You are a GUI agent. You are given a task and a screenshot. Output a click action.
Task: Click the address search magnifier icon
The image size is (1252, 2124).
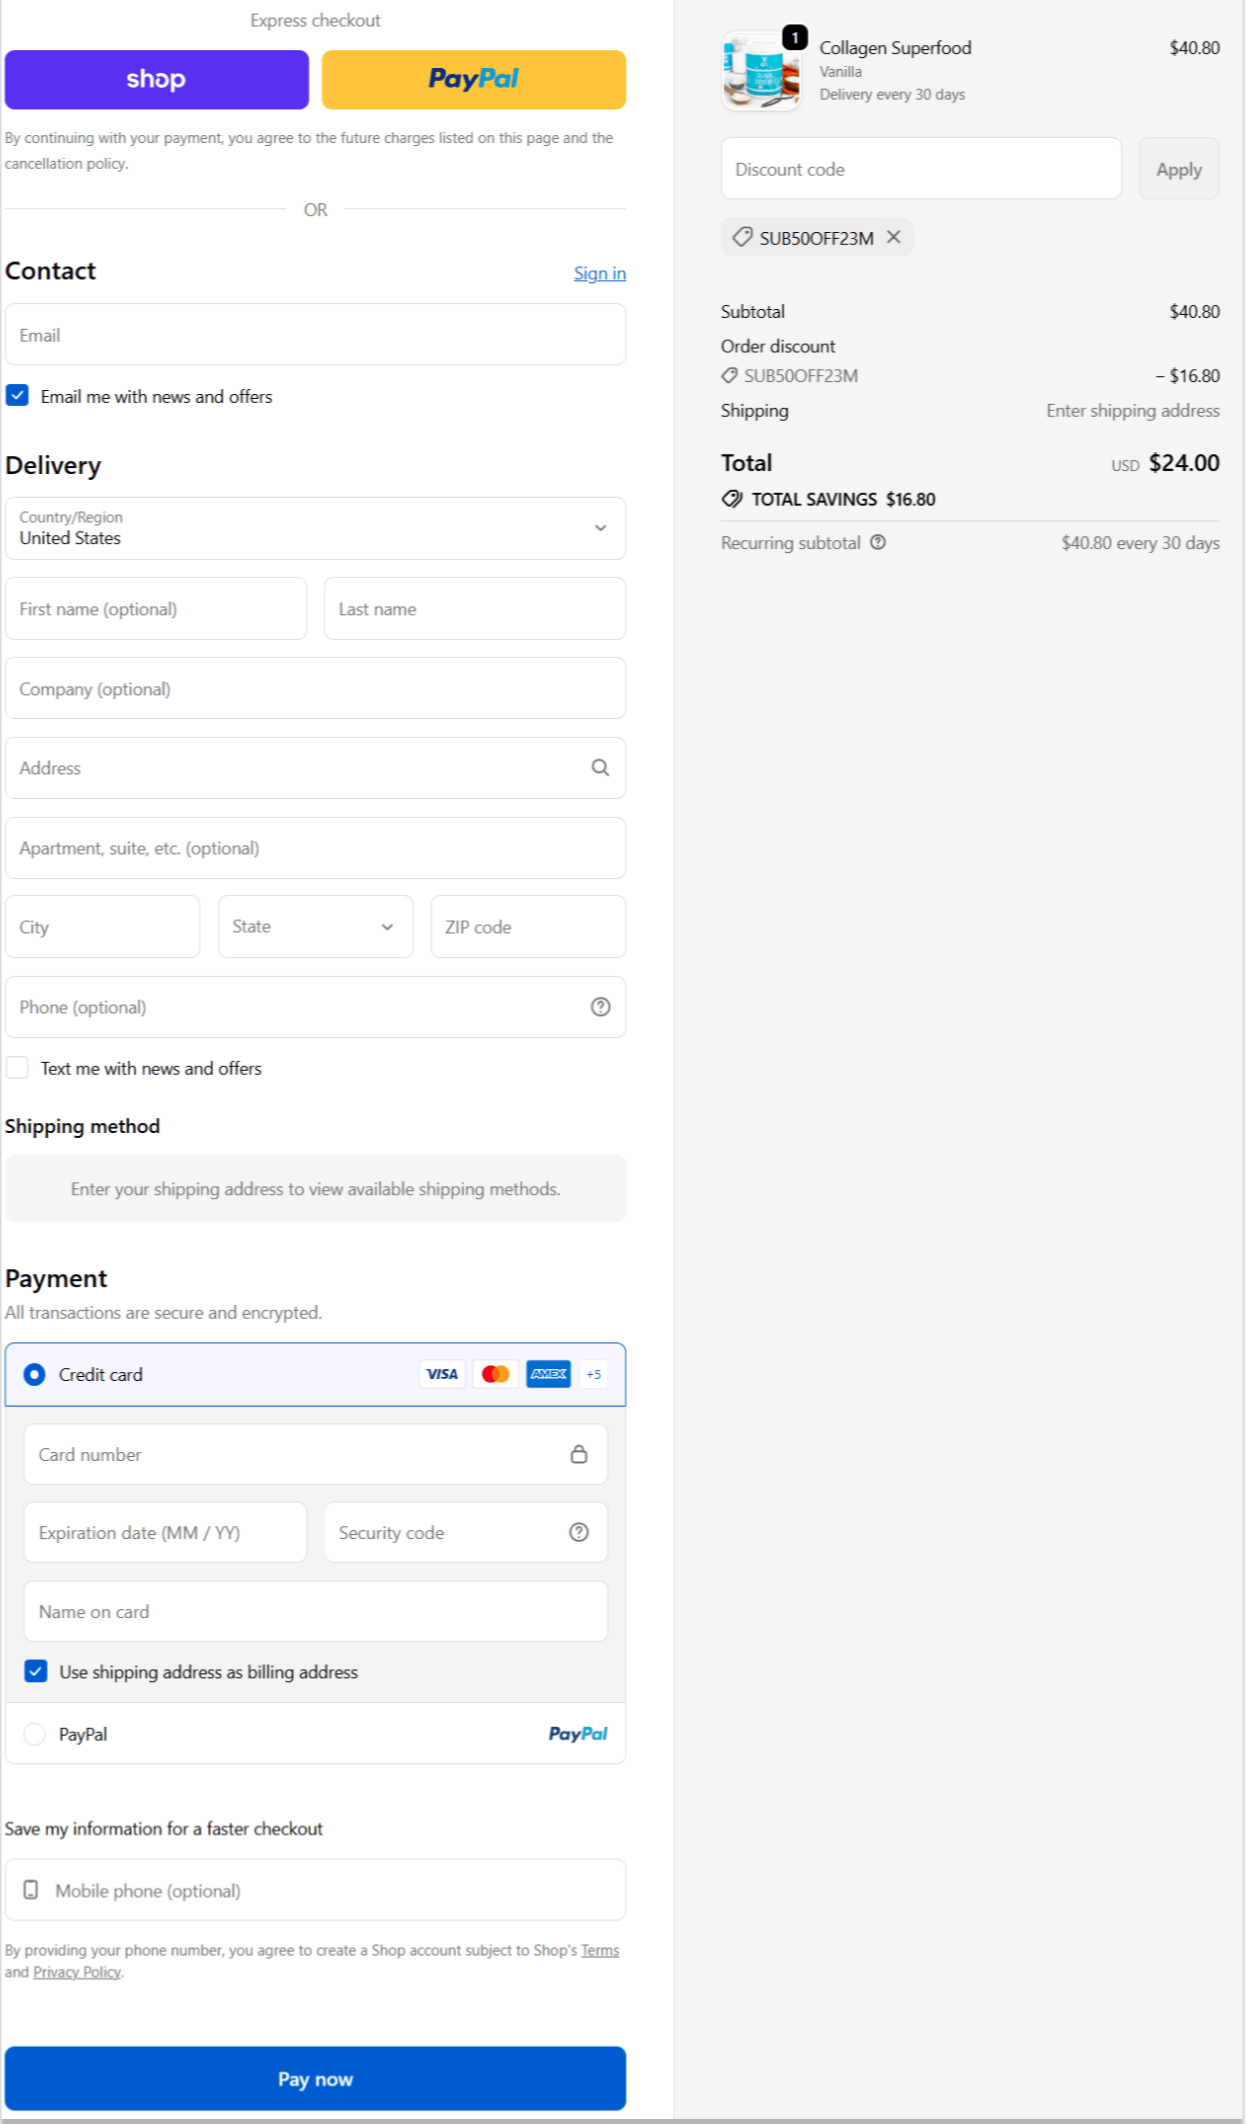click(600, 767)
